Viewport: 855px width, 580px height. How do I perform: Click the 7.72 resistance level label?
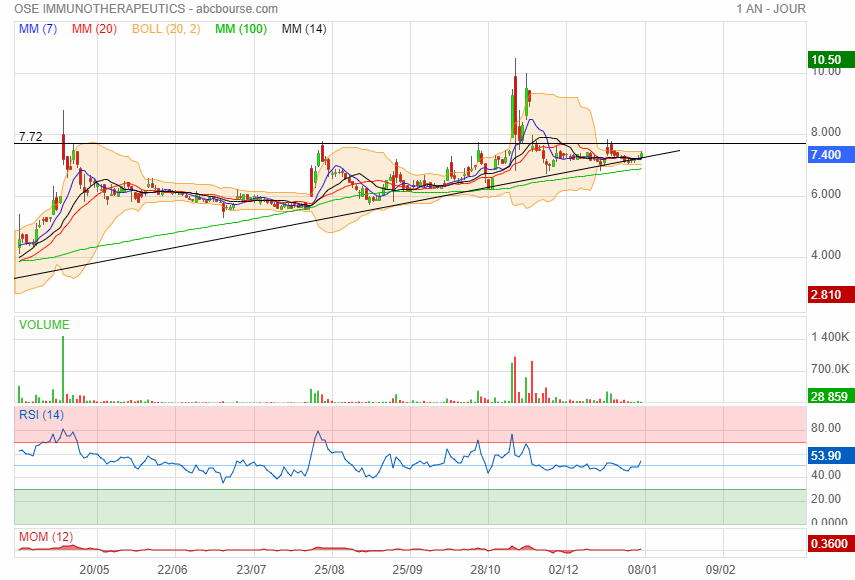tap(30, 136)
